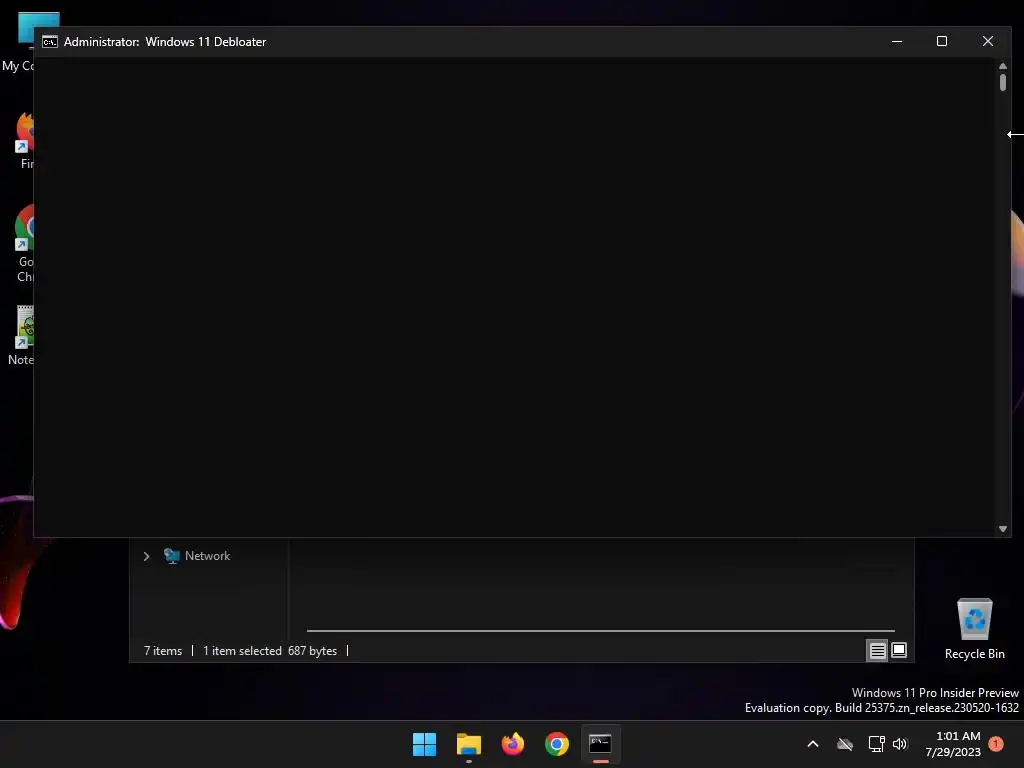The image size is (1024, 768).
Task: Select the Google Chrome desktop shortcut
Action: 24,244
